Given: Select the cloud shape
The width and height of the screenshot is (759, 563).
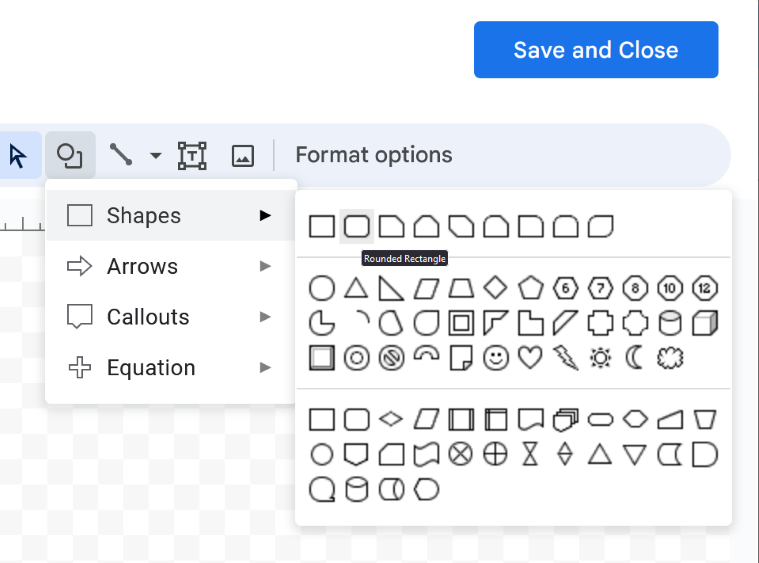Looking at the screenshot, I should [670, 357].
